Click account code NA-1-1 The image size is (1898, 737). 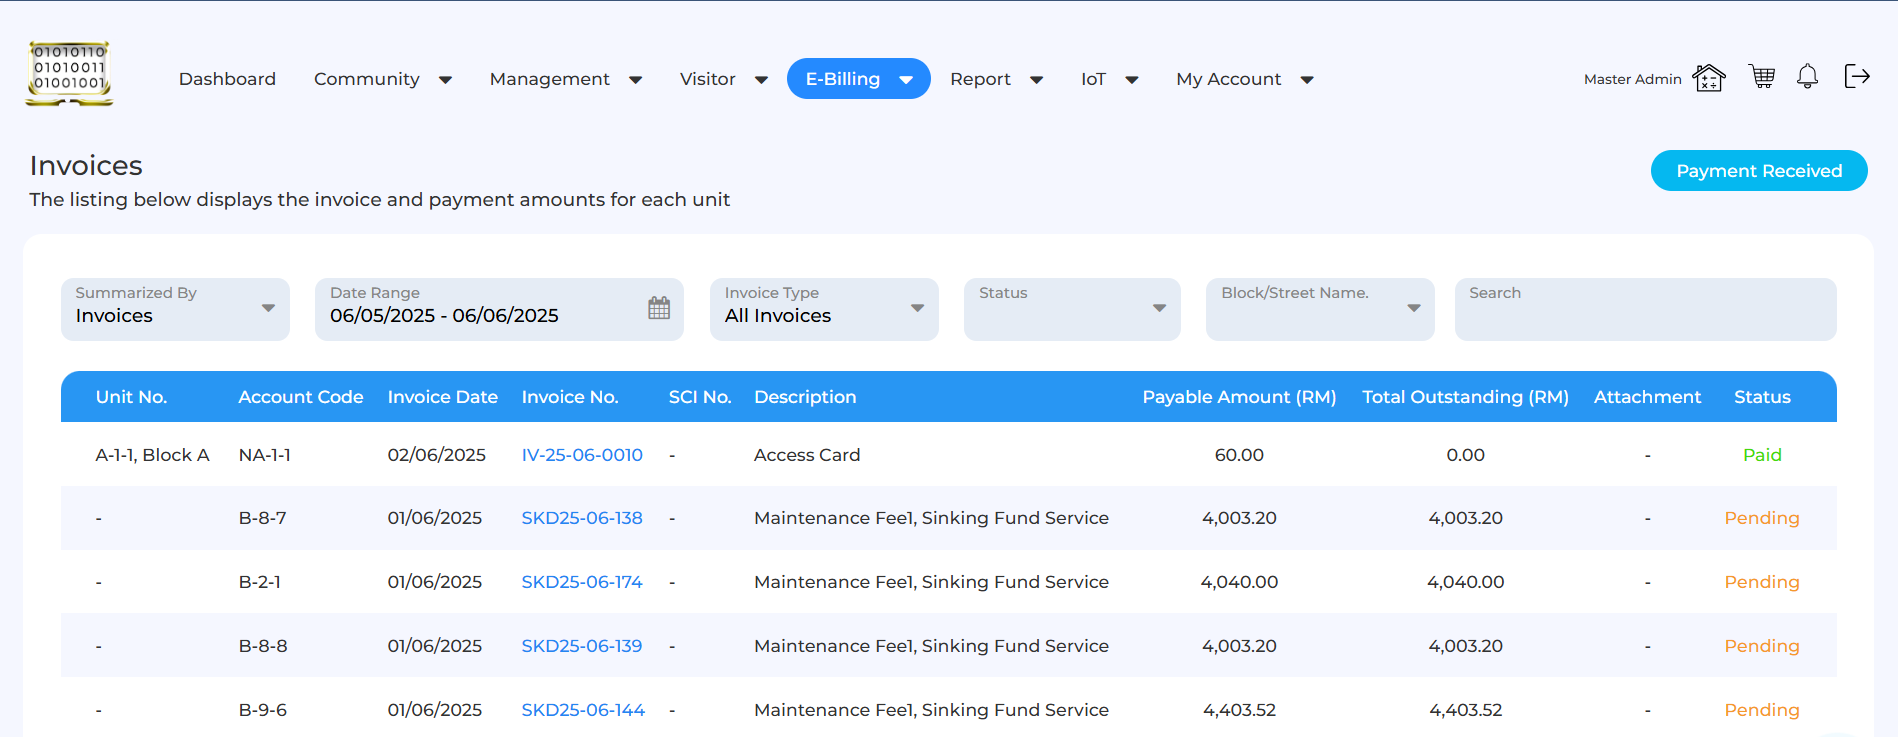pos(265,455)
